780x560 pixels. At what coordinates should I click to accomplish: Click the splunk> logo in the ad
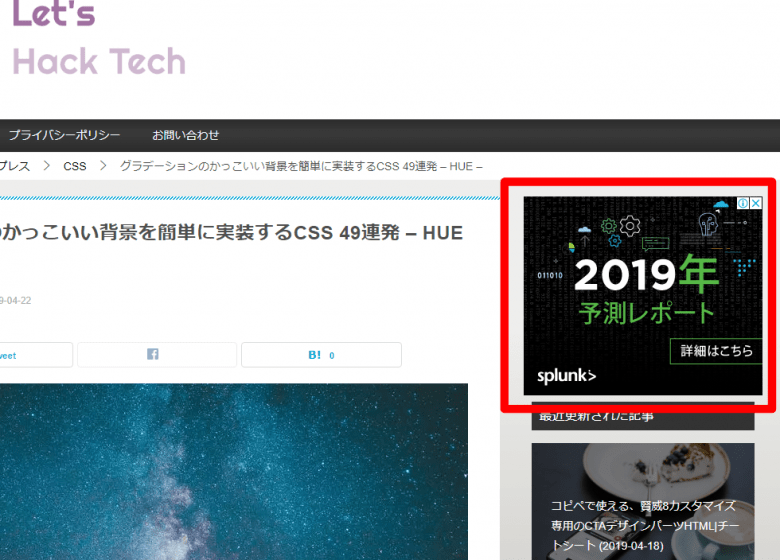pos(567,376)
